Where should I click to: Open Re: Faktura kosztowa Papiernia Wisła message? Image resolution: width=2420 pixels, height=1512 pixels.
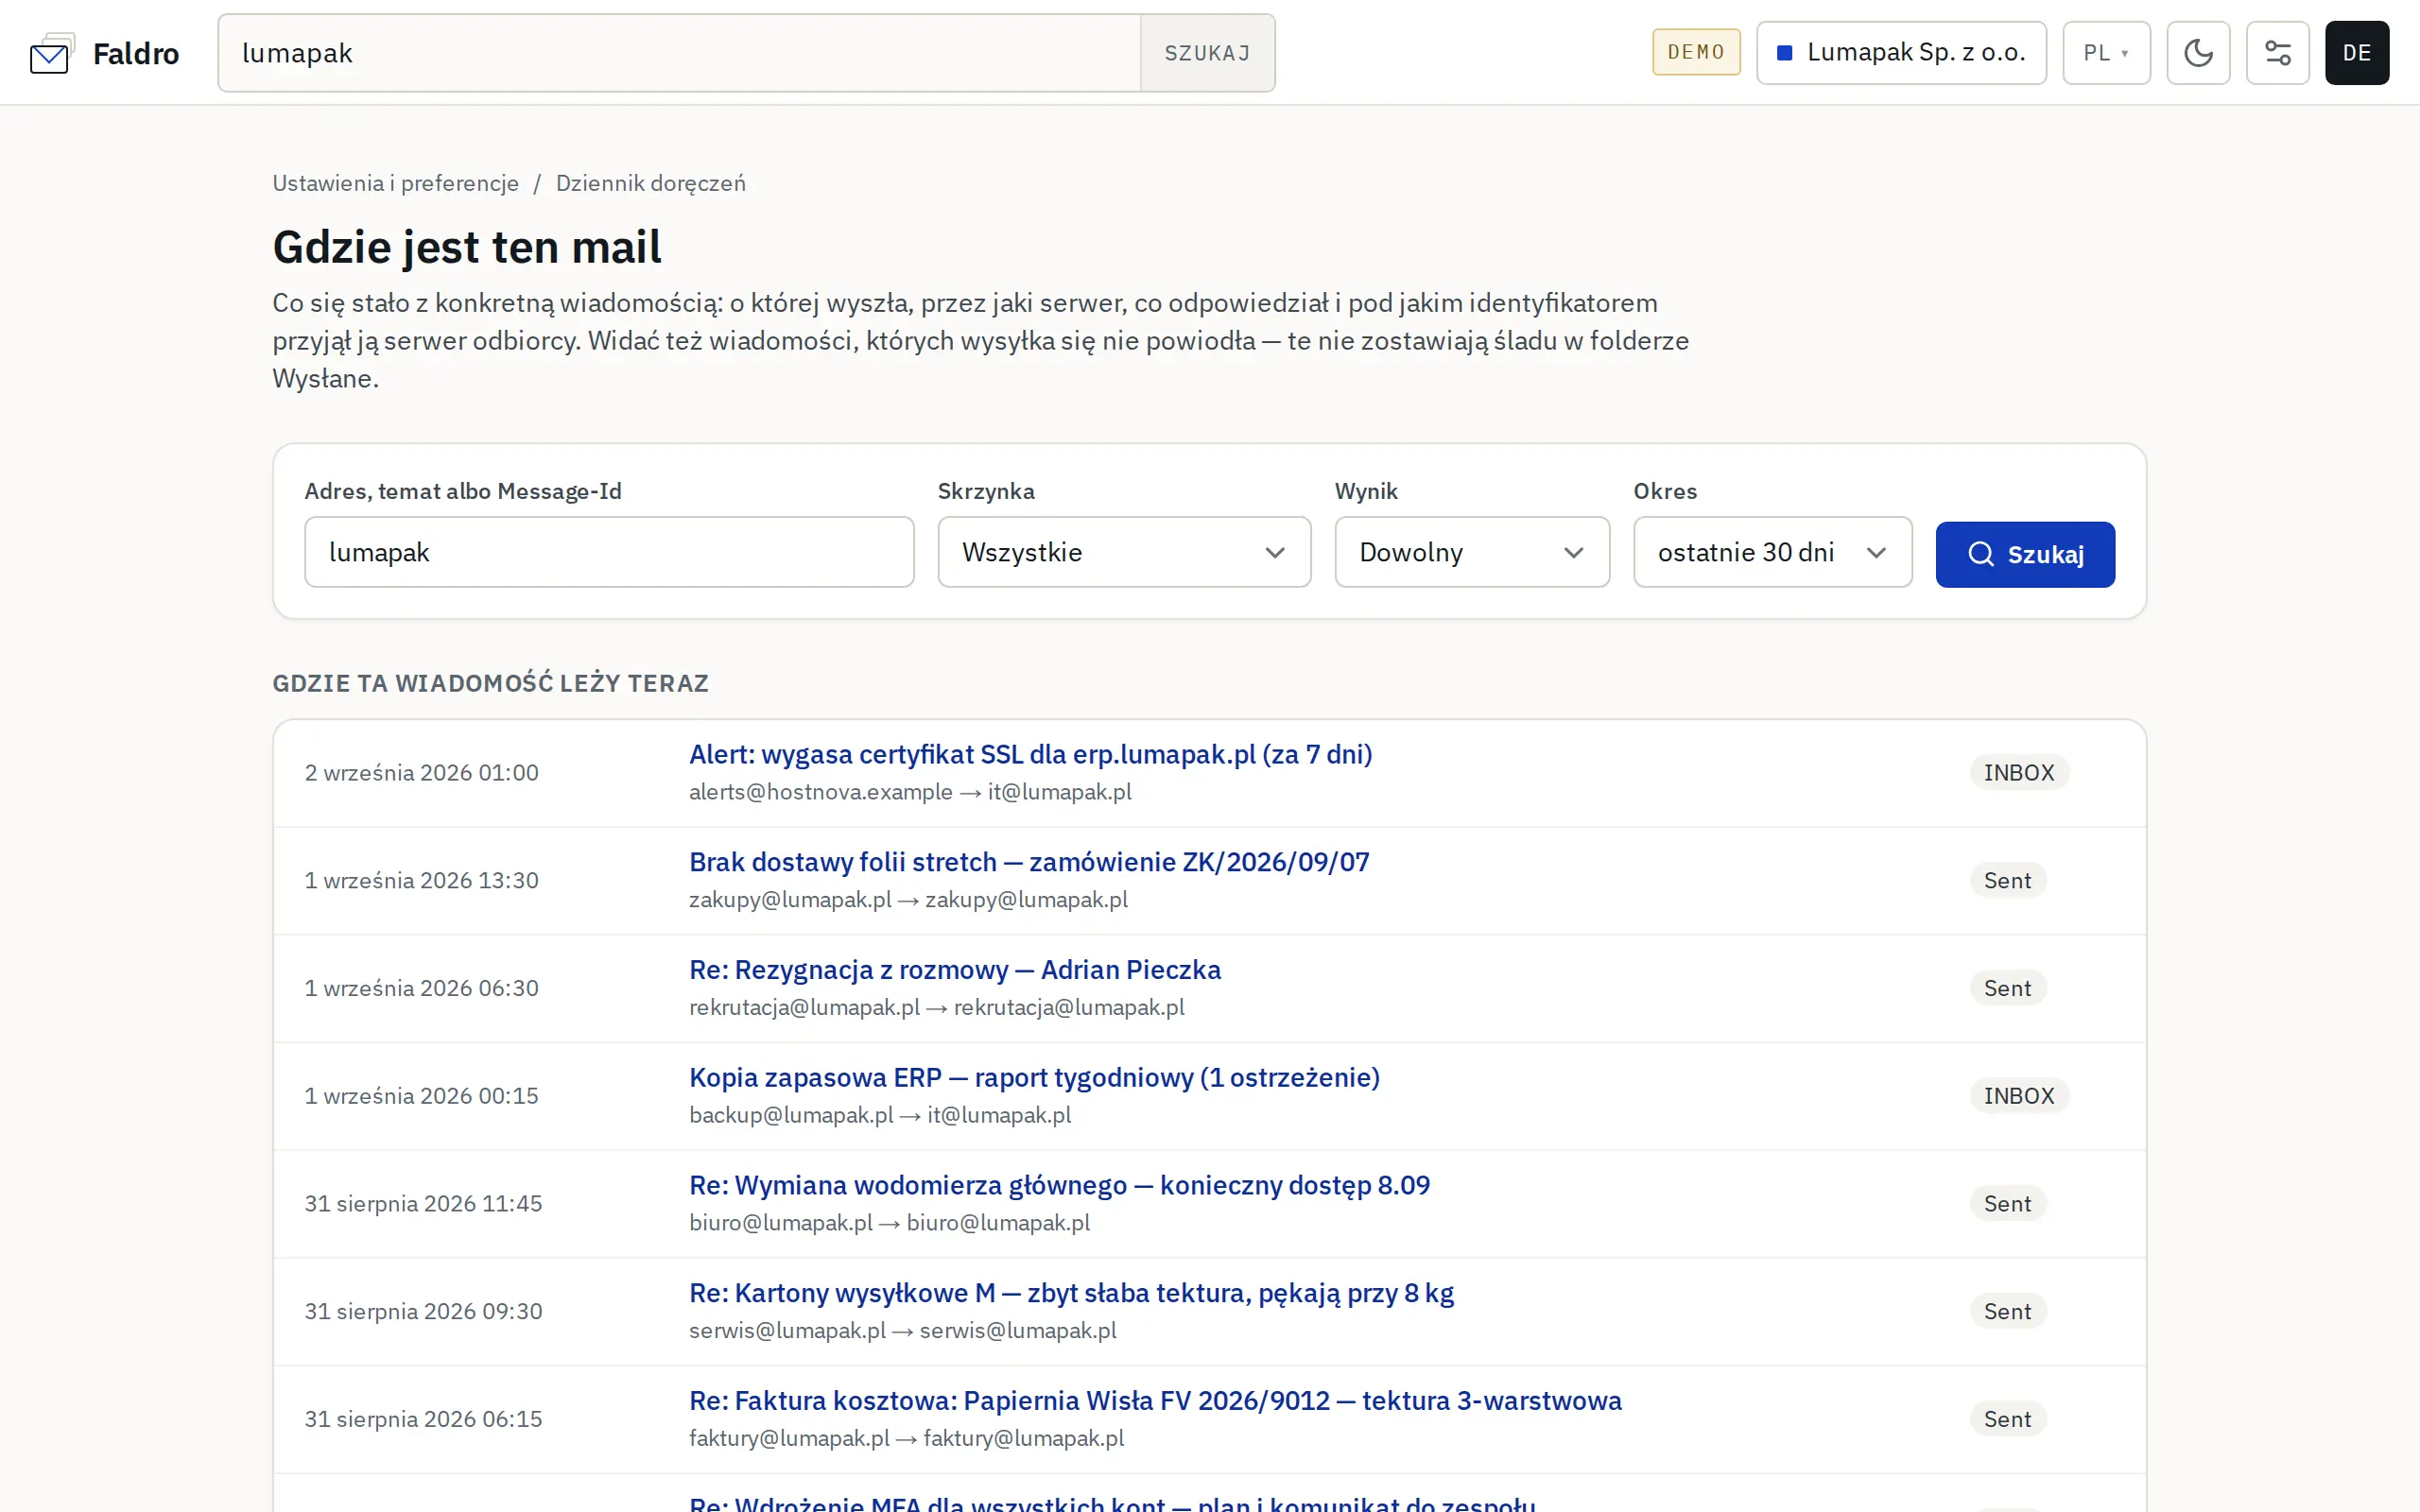1155,1401
